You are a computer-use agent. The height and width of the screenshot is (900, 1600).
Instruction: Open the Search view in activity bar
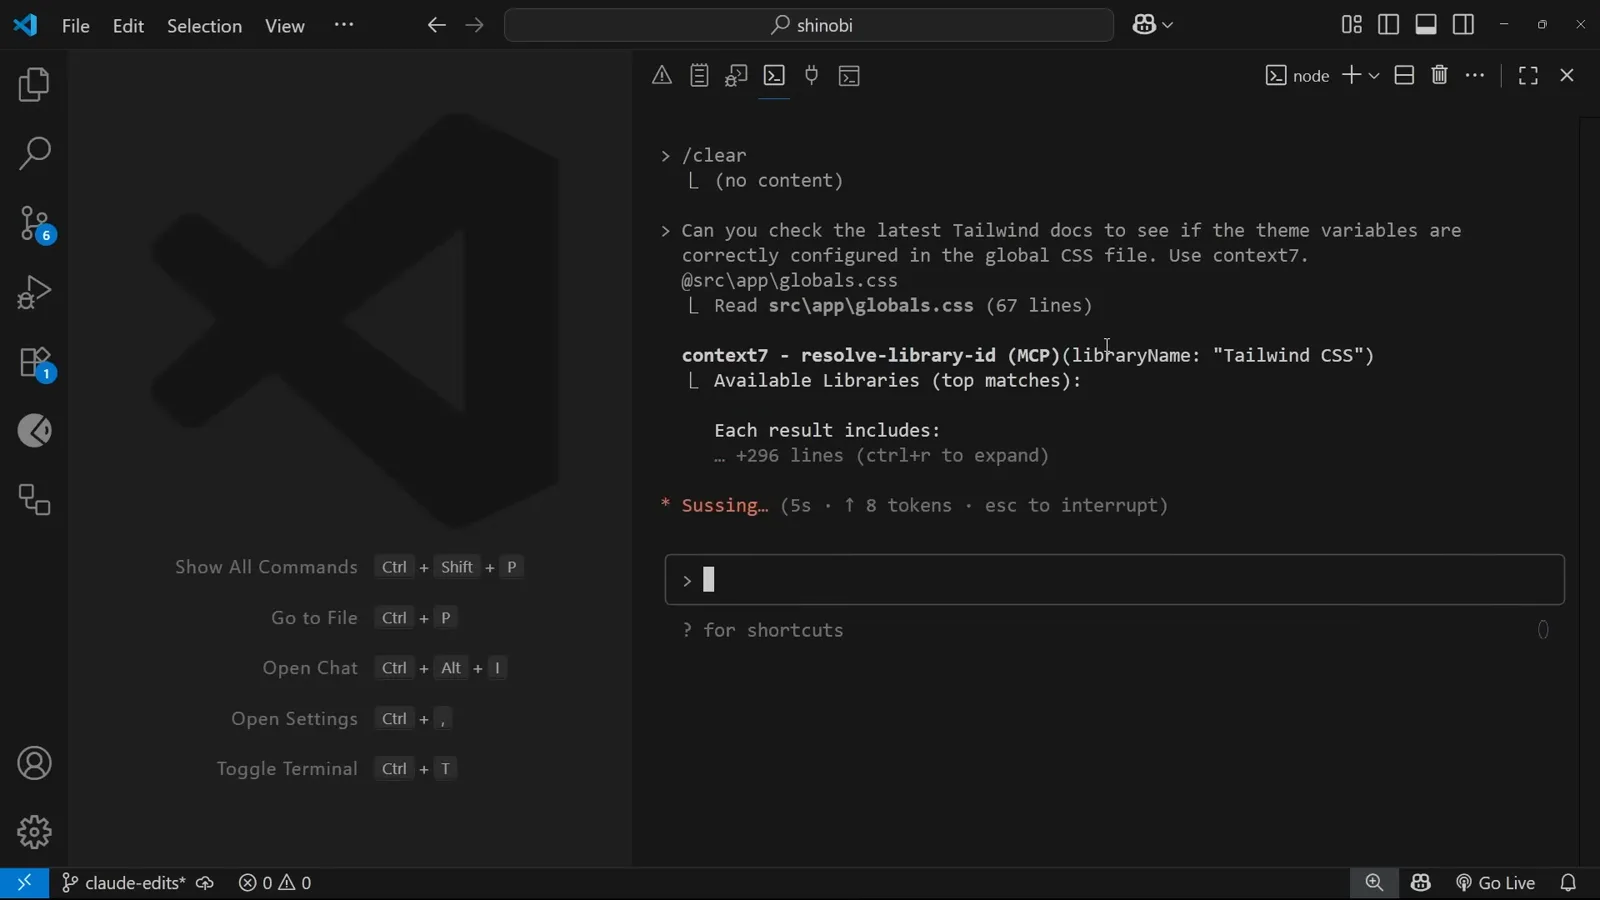[34, 154]
